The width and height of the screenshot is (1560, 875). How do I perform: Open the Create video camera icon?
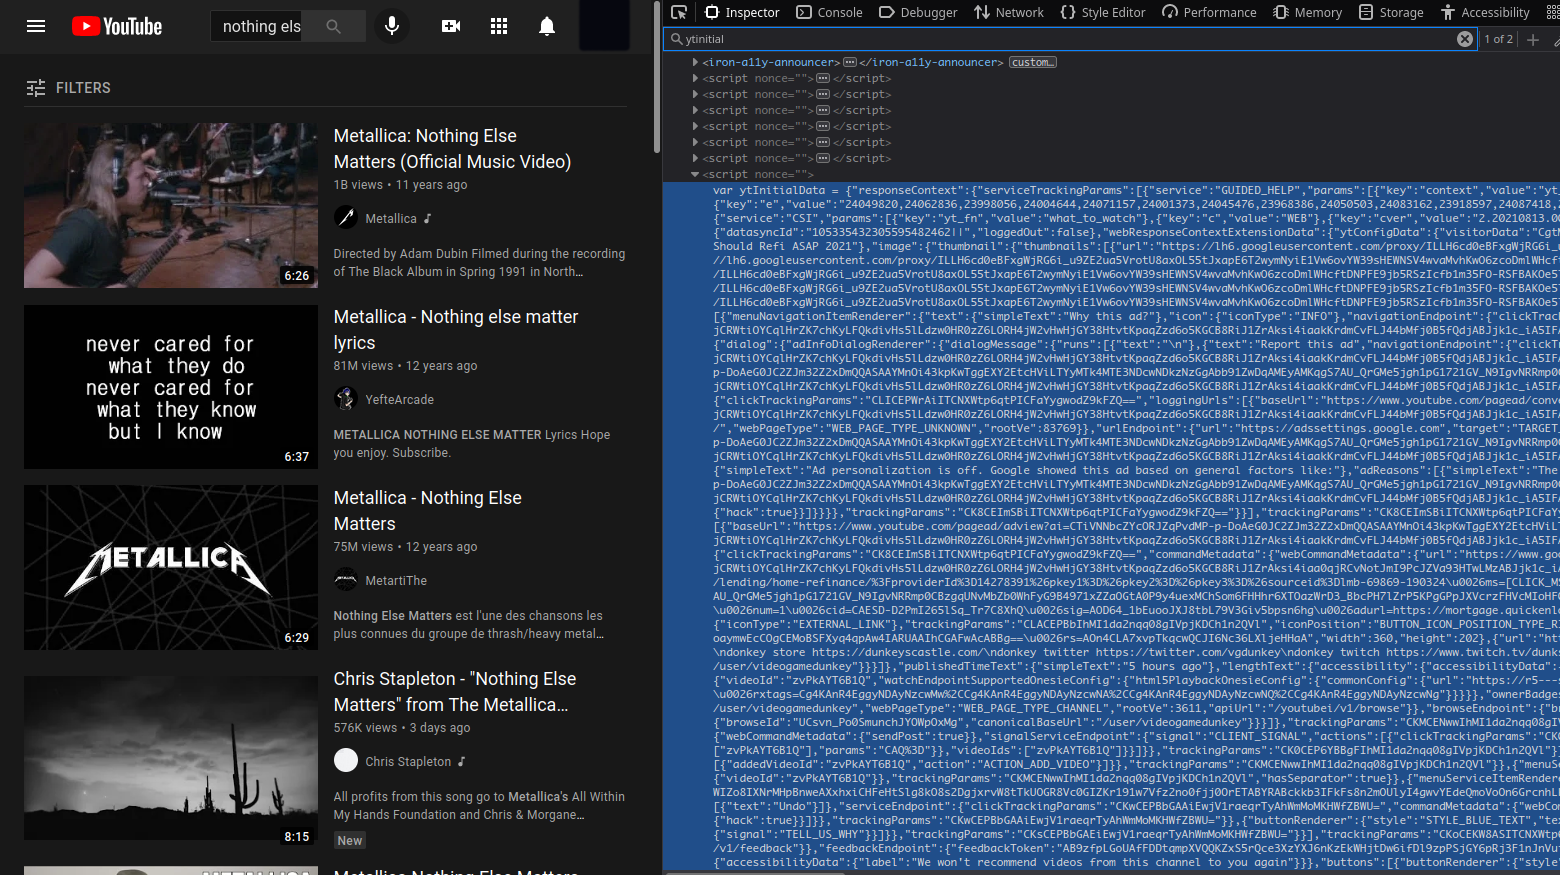(x=450, y=26)
